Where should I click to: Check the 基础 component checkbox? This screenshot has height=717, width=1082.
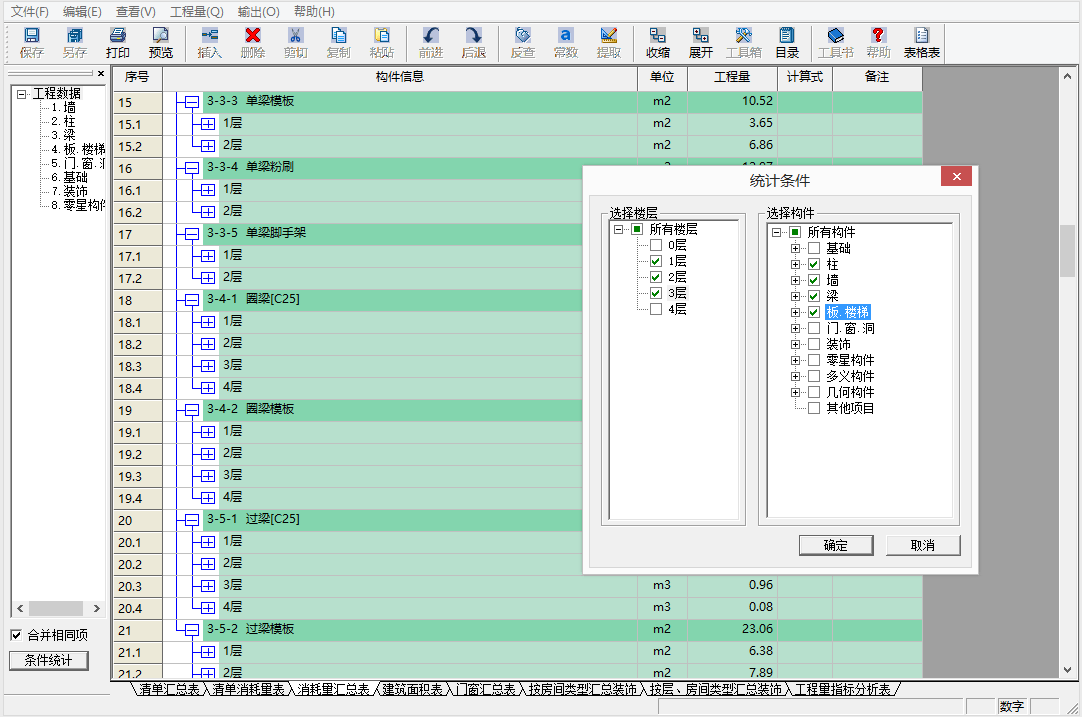[814, 247]
